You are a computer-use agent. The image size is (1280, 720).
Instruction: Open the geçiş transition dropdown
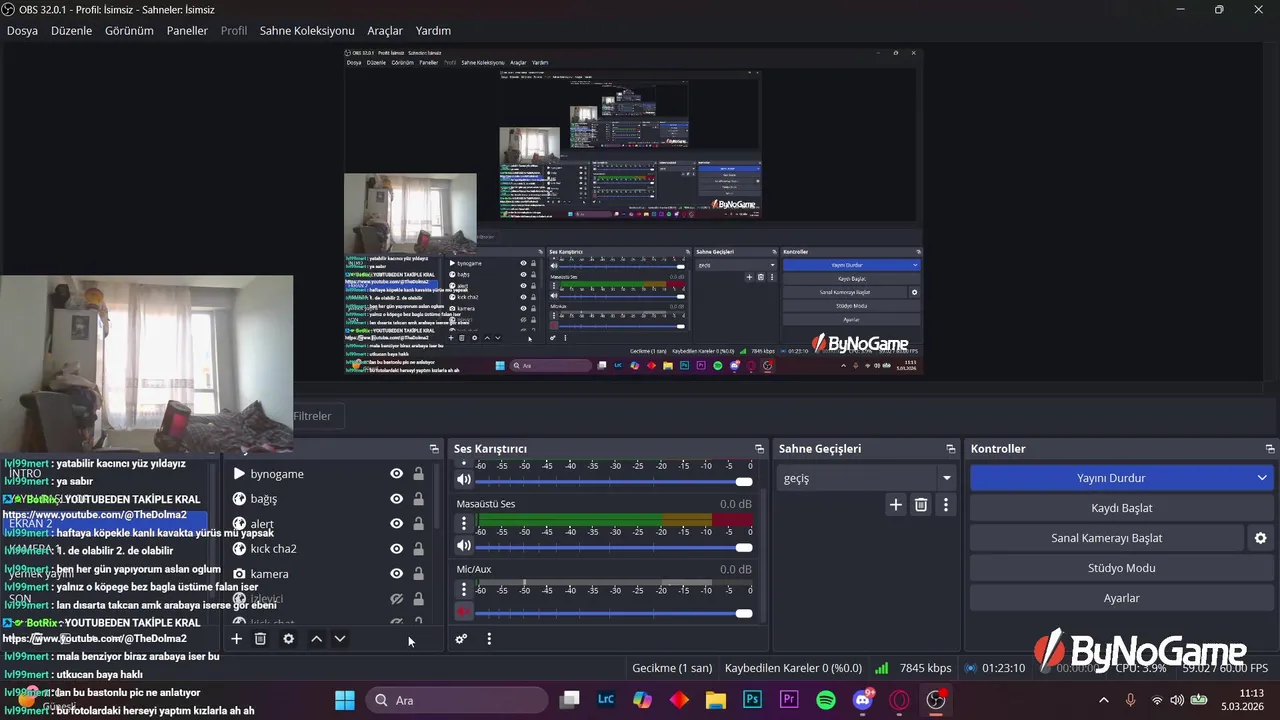tap(868, 478)
